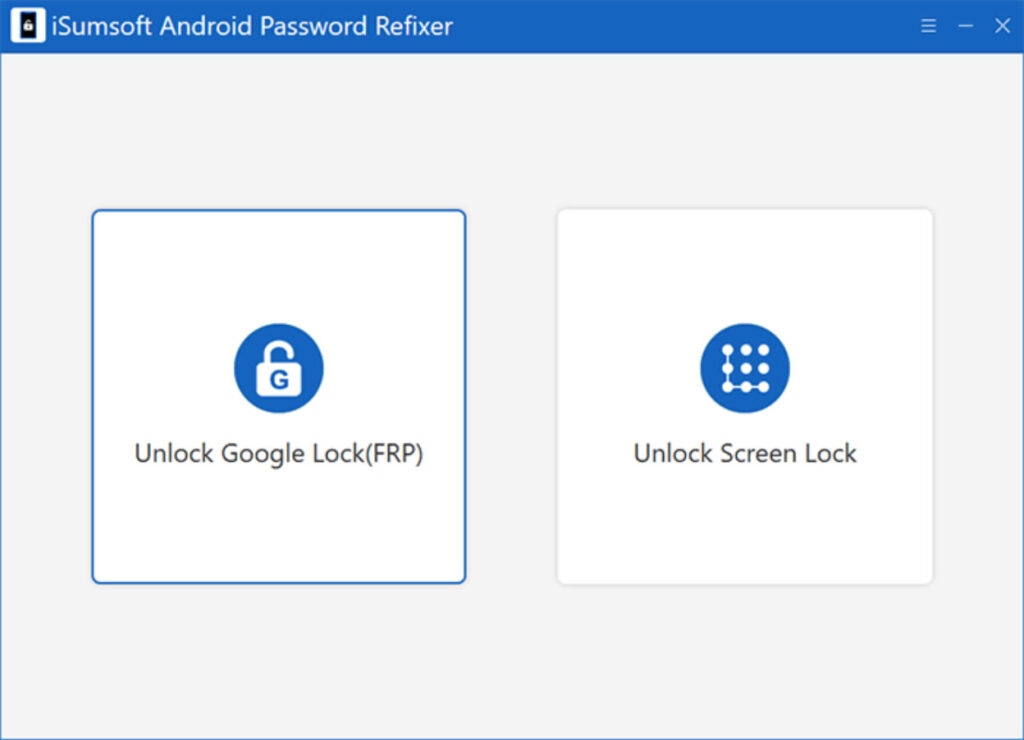
Task: Click the letter G on the padlock
Action: pos(279,379)
